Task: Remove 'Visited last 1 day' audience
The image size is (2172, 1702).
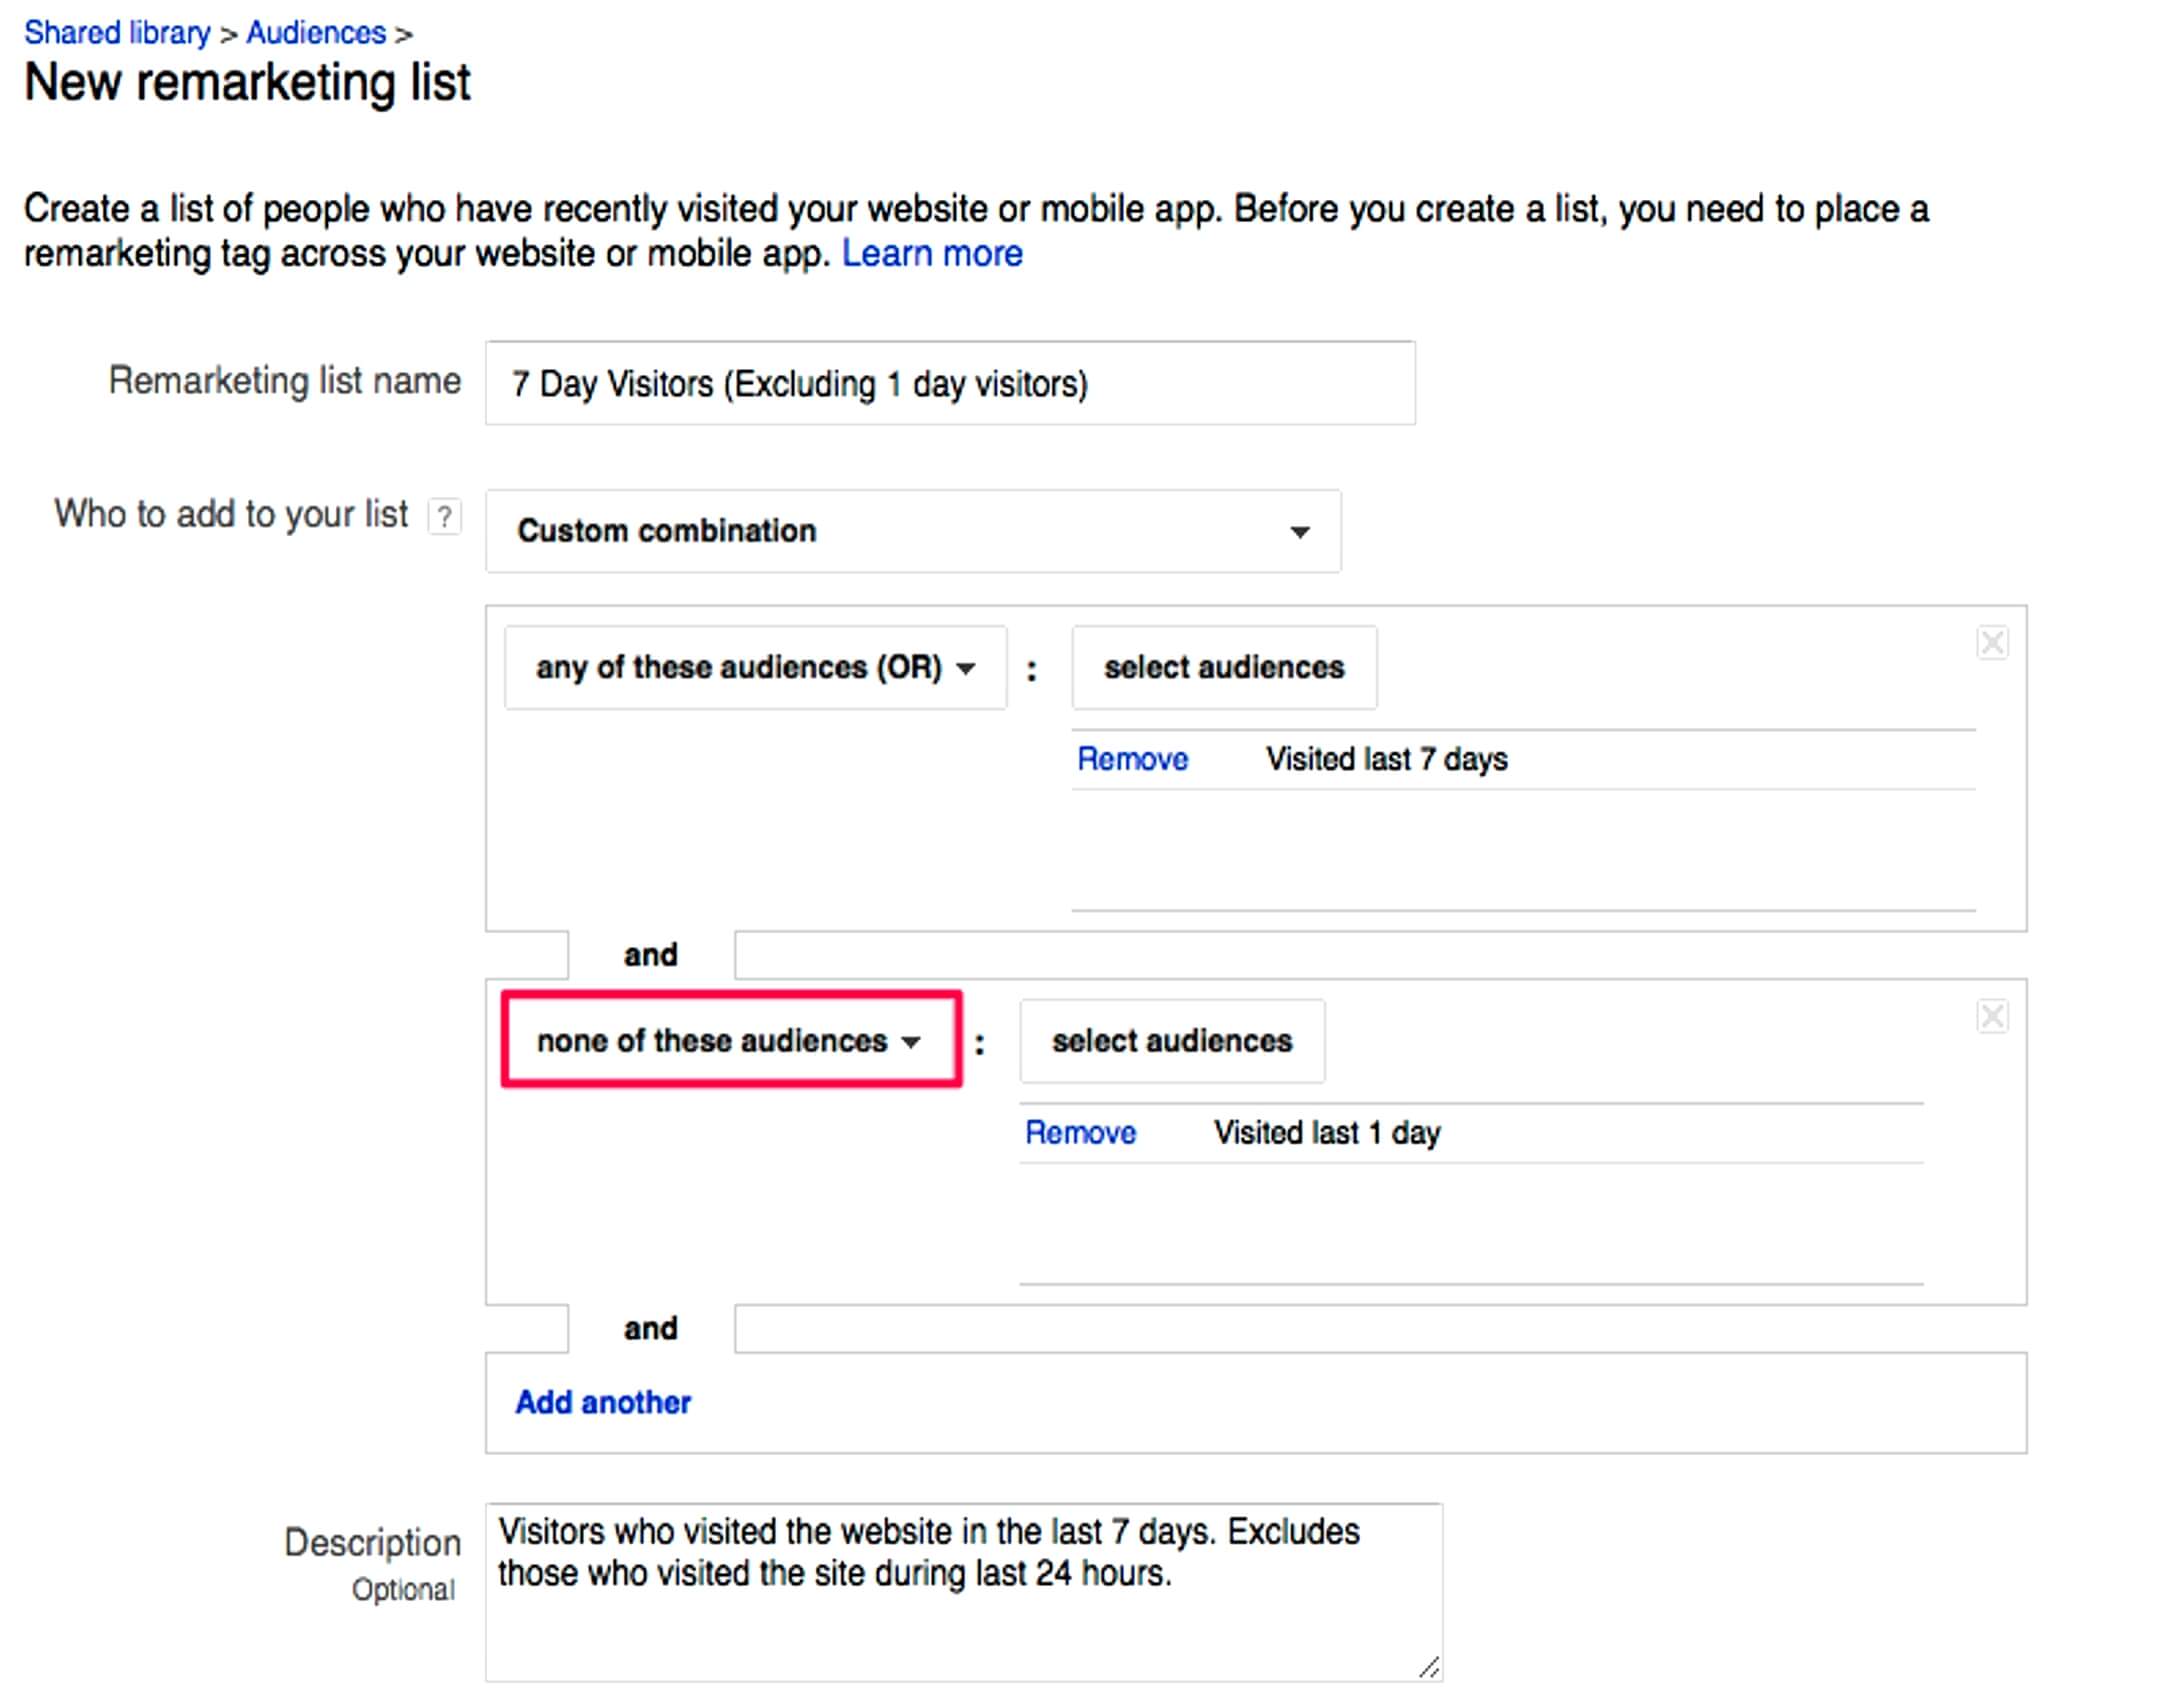Action: [x=1080, y=1133]
